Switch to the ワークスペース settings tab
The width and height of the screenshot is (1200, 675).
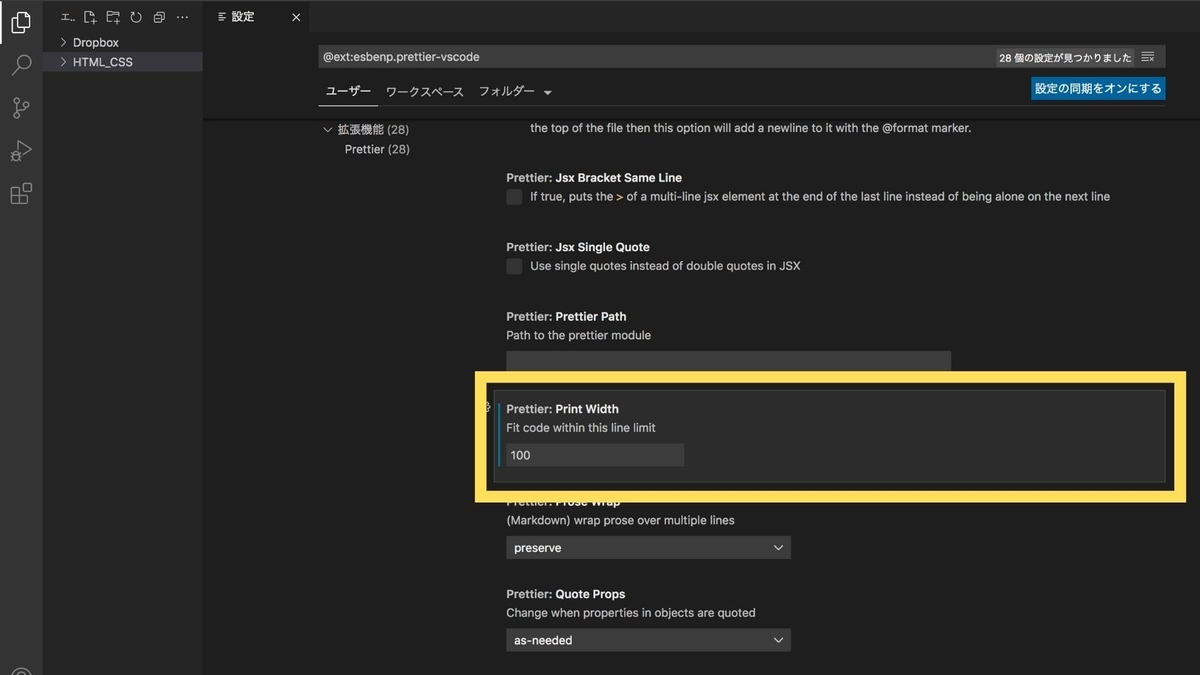425,92
